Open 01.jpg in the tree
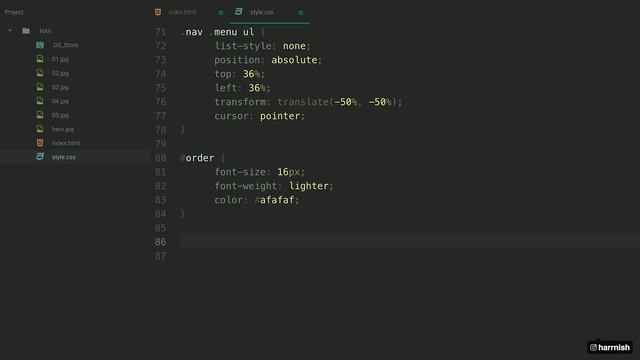Image resolution: width=640 pixels, height=360 pixels. coord(60,59)
